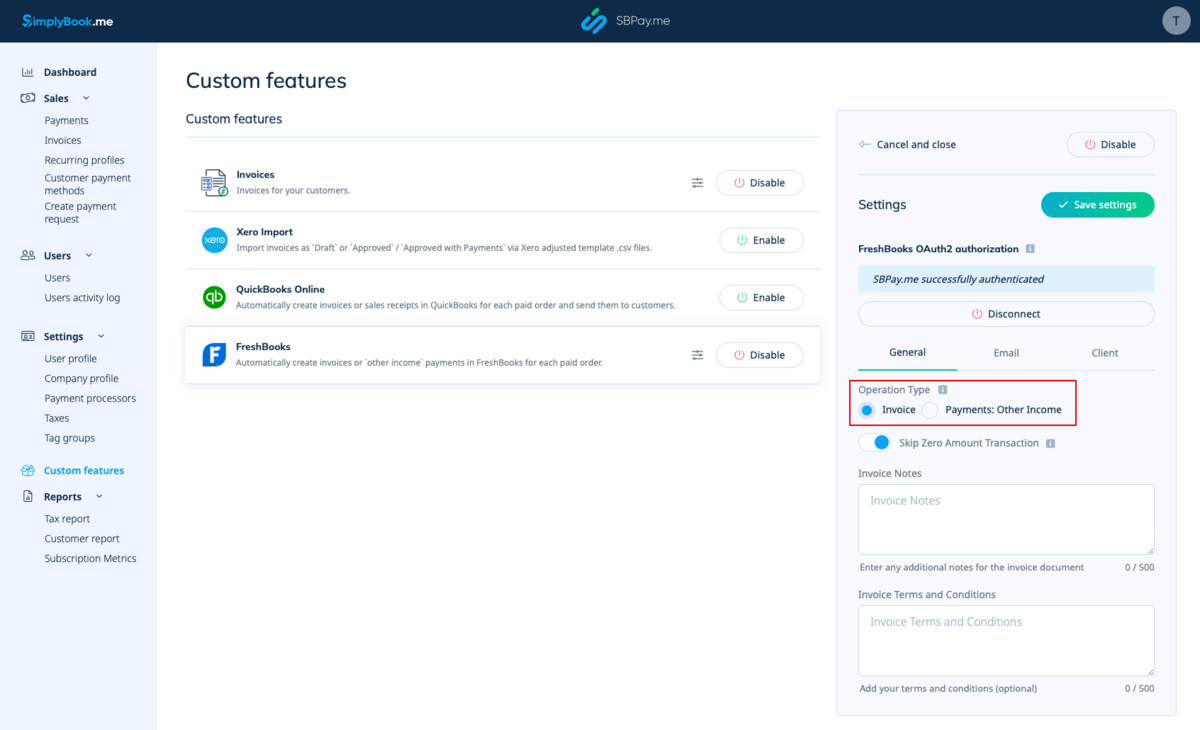
Task: Collapse the Users menu chevron
Action: click(88, 256)
